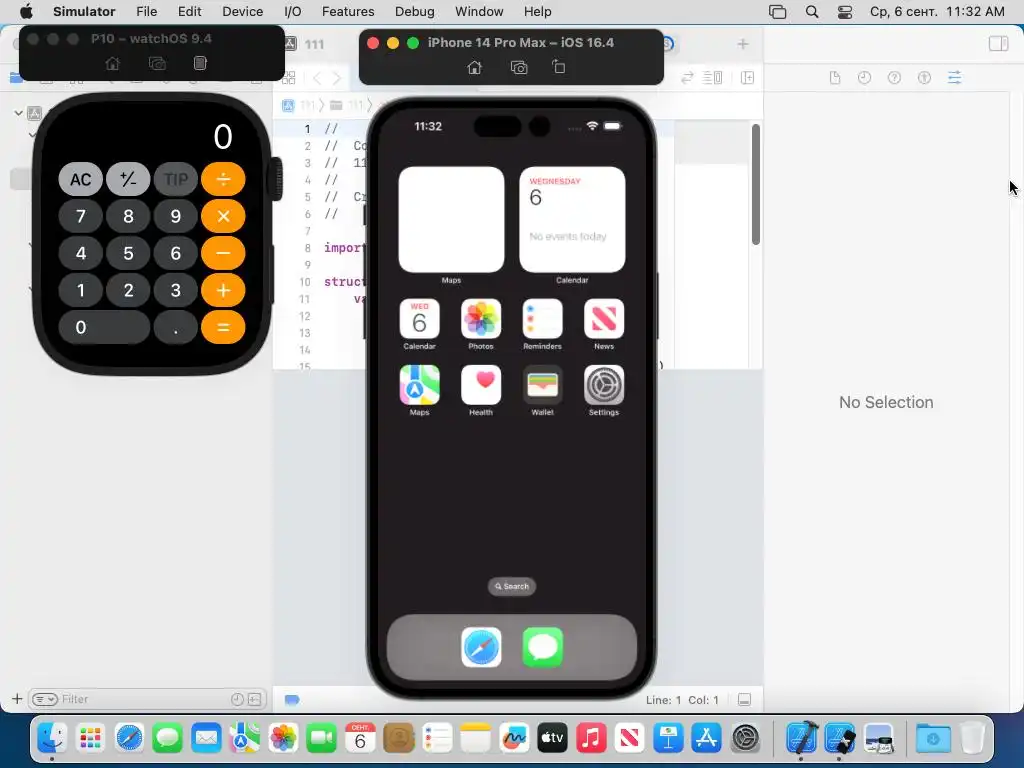Tap the divide key on watch calculator

click(223, 179)
